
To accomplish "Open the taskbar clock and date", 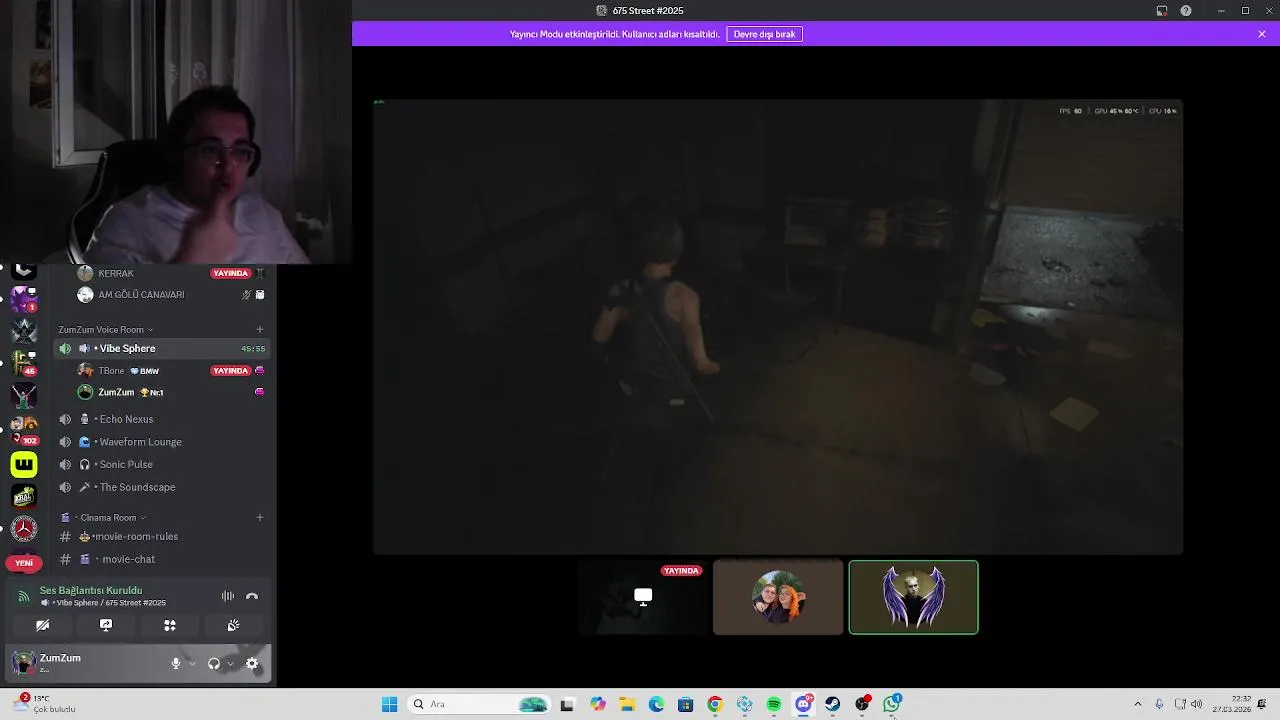I will (x=1231, y=704).
